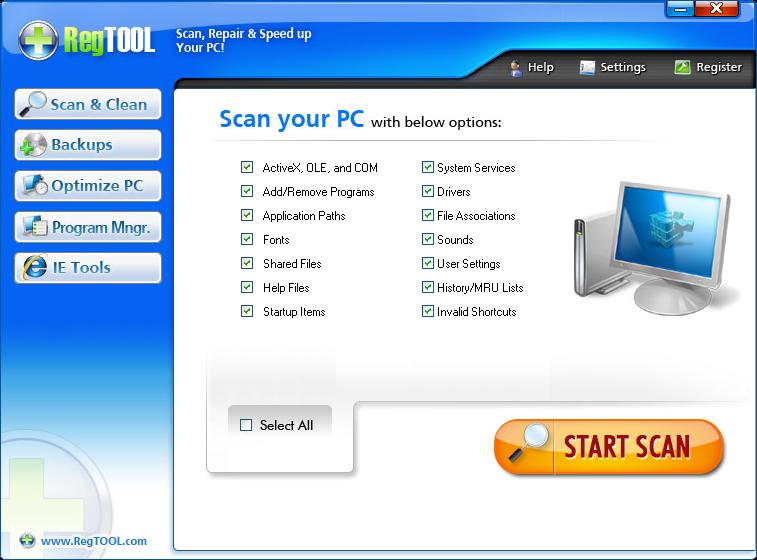Uncheck the Sounds option
Viewport: 757px width, 560px height.
(x=428, y=239)
